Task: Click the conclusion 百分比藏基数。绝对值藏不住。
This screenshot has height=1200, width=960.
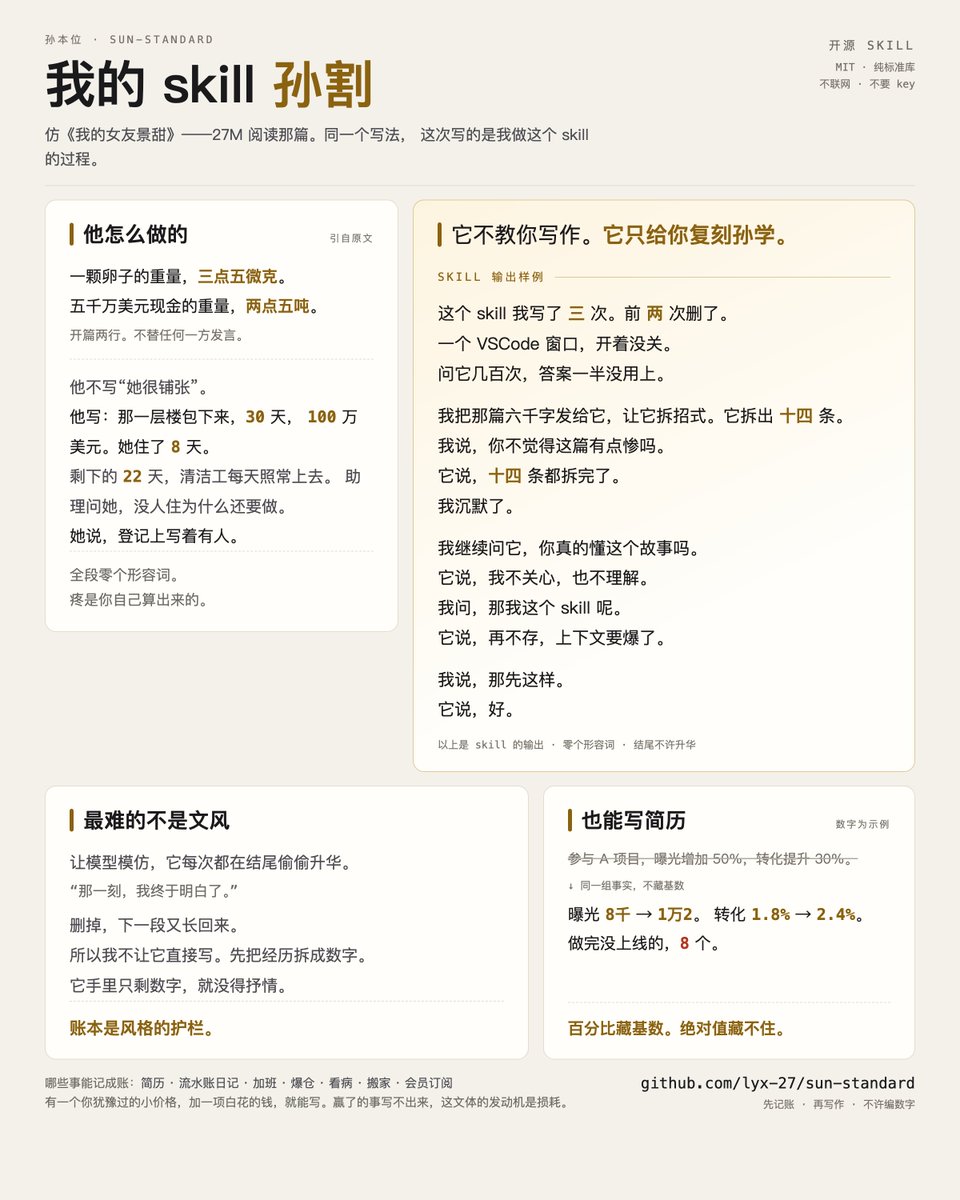Action: click(676, 1028)
